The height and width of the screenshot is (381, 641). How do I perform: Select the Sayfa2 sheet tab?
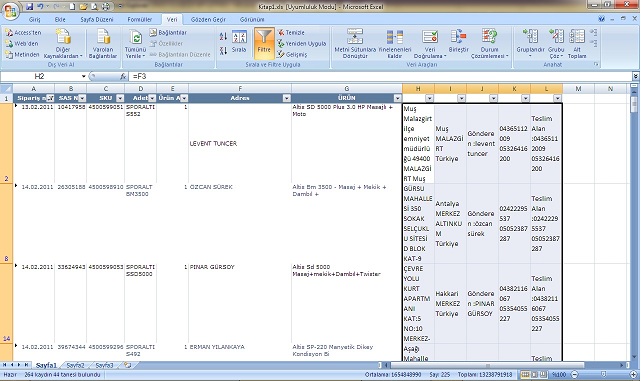75,365
